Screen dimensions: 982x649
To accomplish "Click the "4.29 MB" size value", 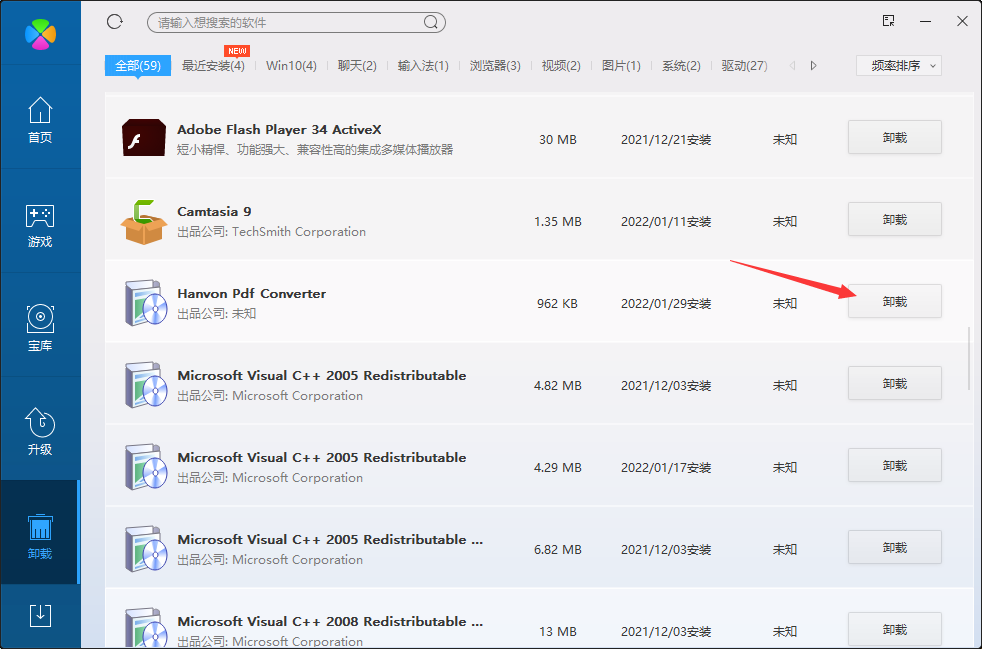I will pyautogui.click(x=558, y=468).
